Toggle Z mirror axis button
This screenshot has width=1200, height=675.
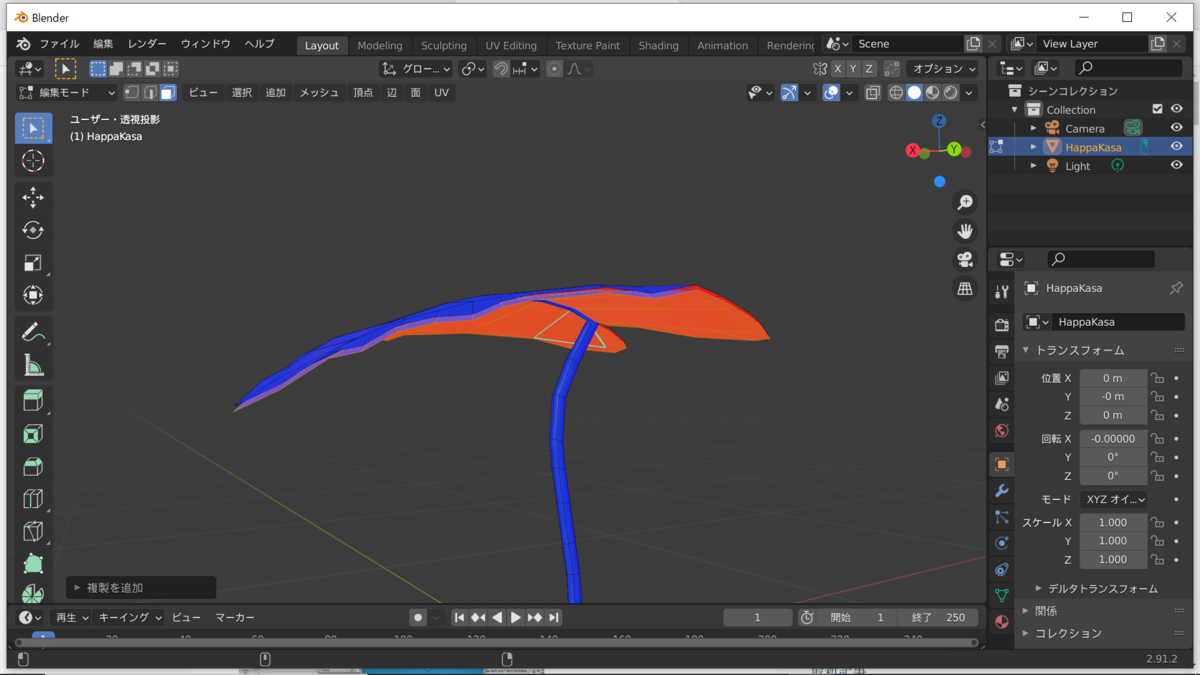870,69
